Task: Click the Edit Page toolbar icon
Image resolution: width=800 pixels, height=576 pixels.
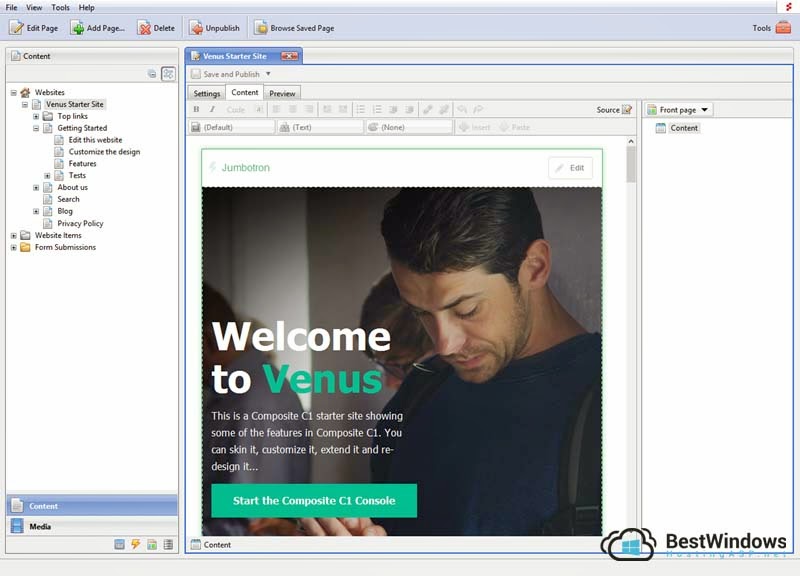Action: tap(16, 28)
